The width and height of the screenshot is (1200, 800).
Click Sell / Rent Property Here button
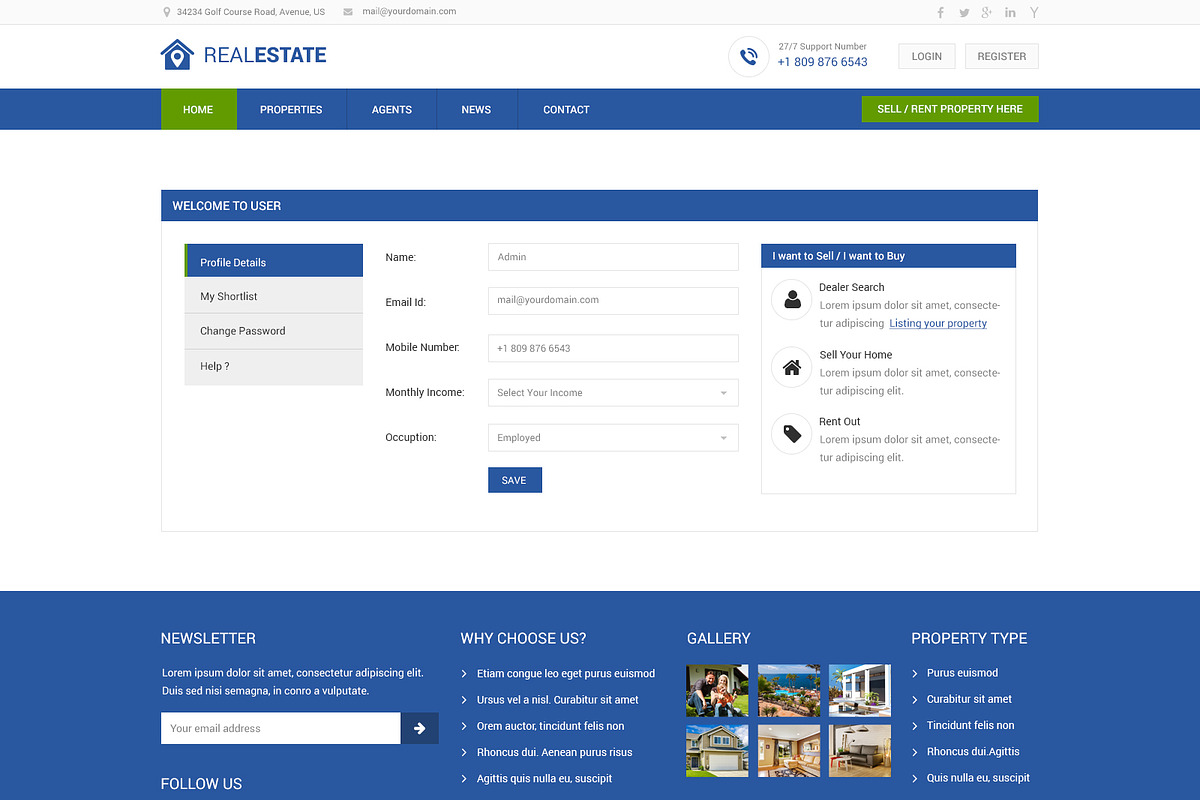pos(950,109)
